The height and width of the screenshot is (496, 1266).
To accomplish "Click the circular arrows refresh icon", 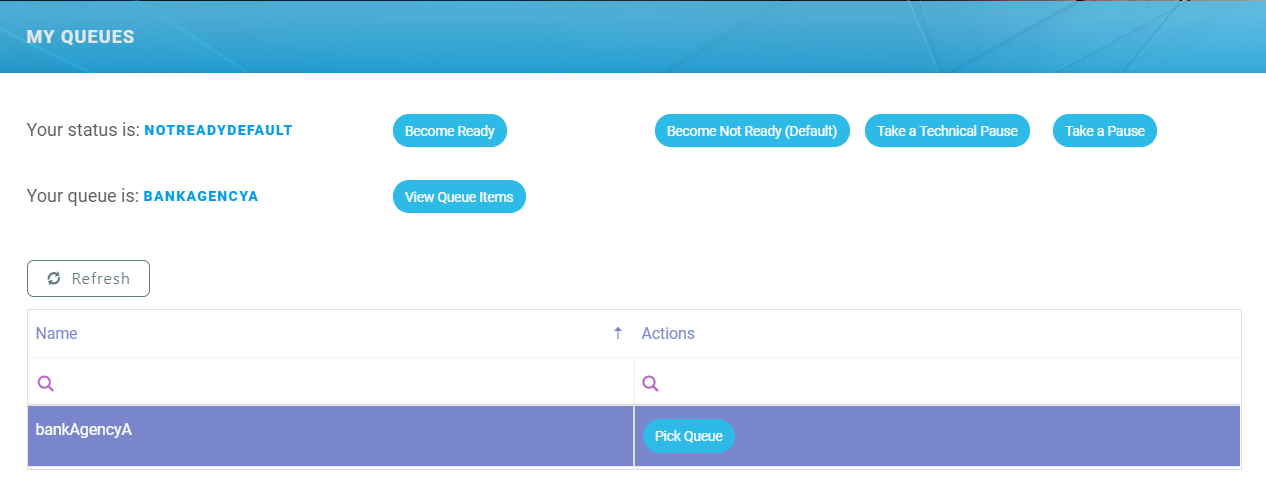I will click(x=54, y=279).
